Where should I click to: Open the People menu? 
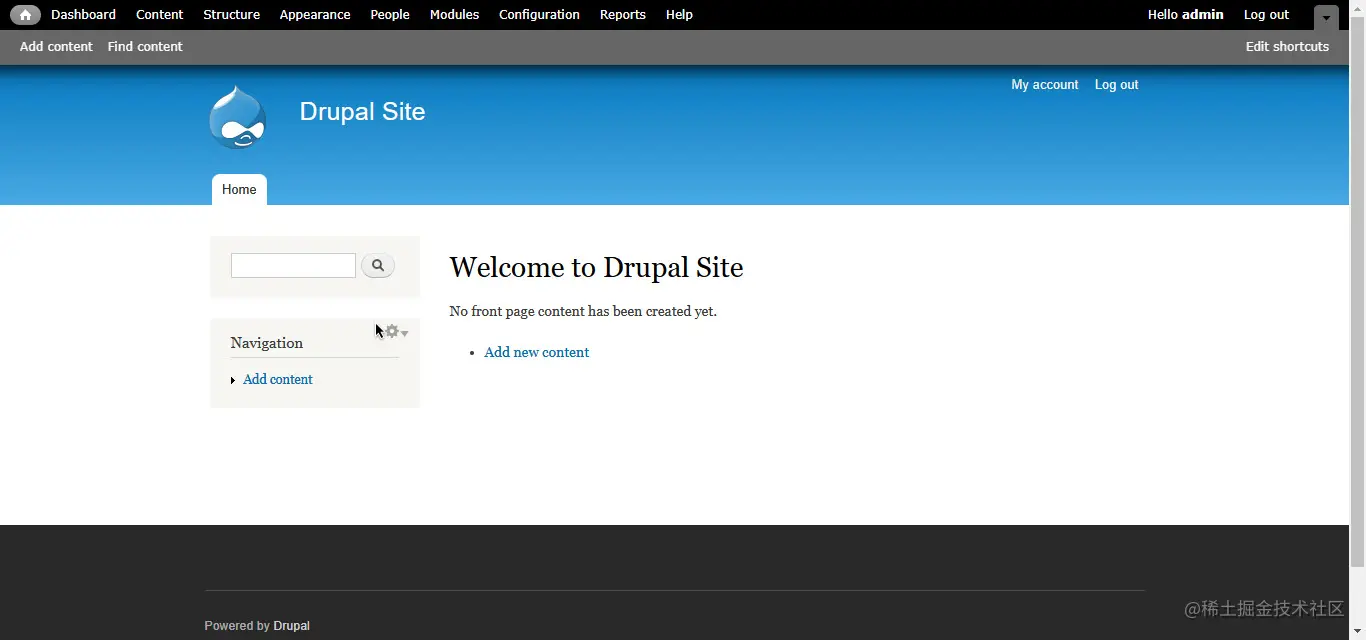click(x=390, y=15)
